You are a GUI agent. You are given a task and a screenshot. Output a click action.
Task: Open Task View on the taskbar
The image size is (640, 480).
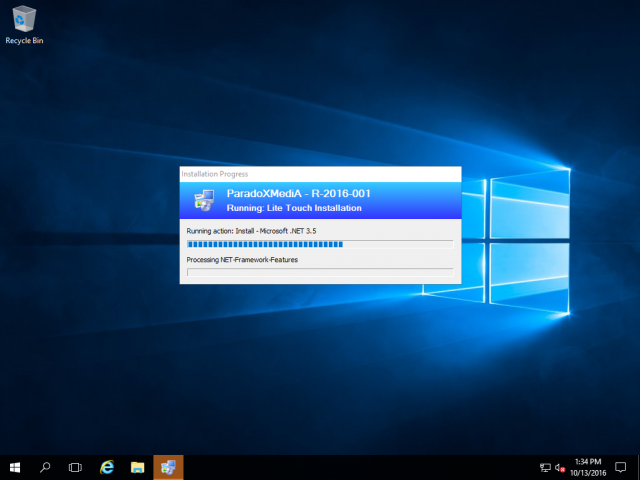pos(75,467)
